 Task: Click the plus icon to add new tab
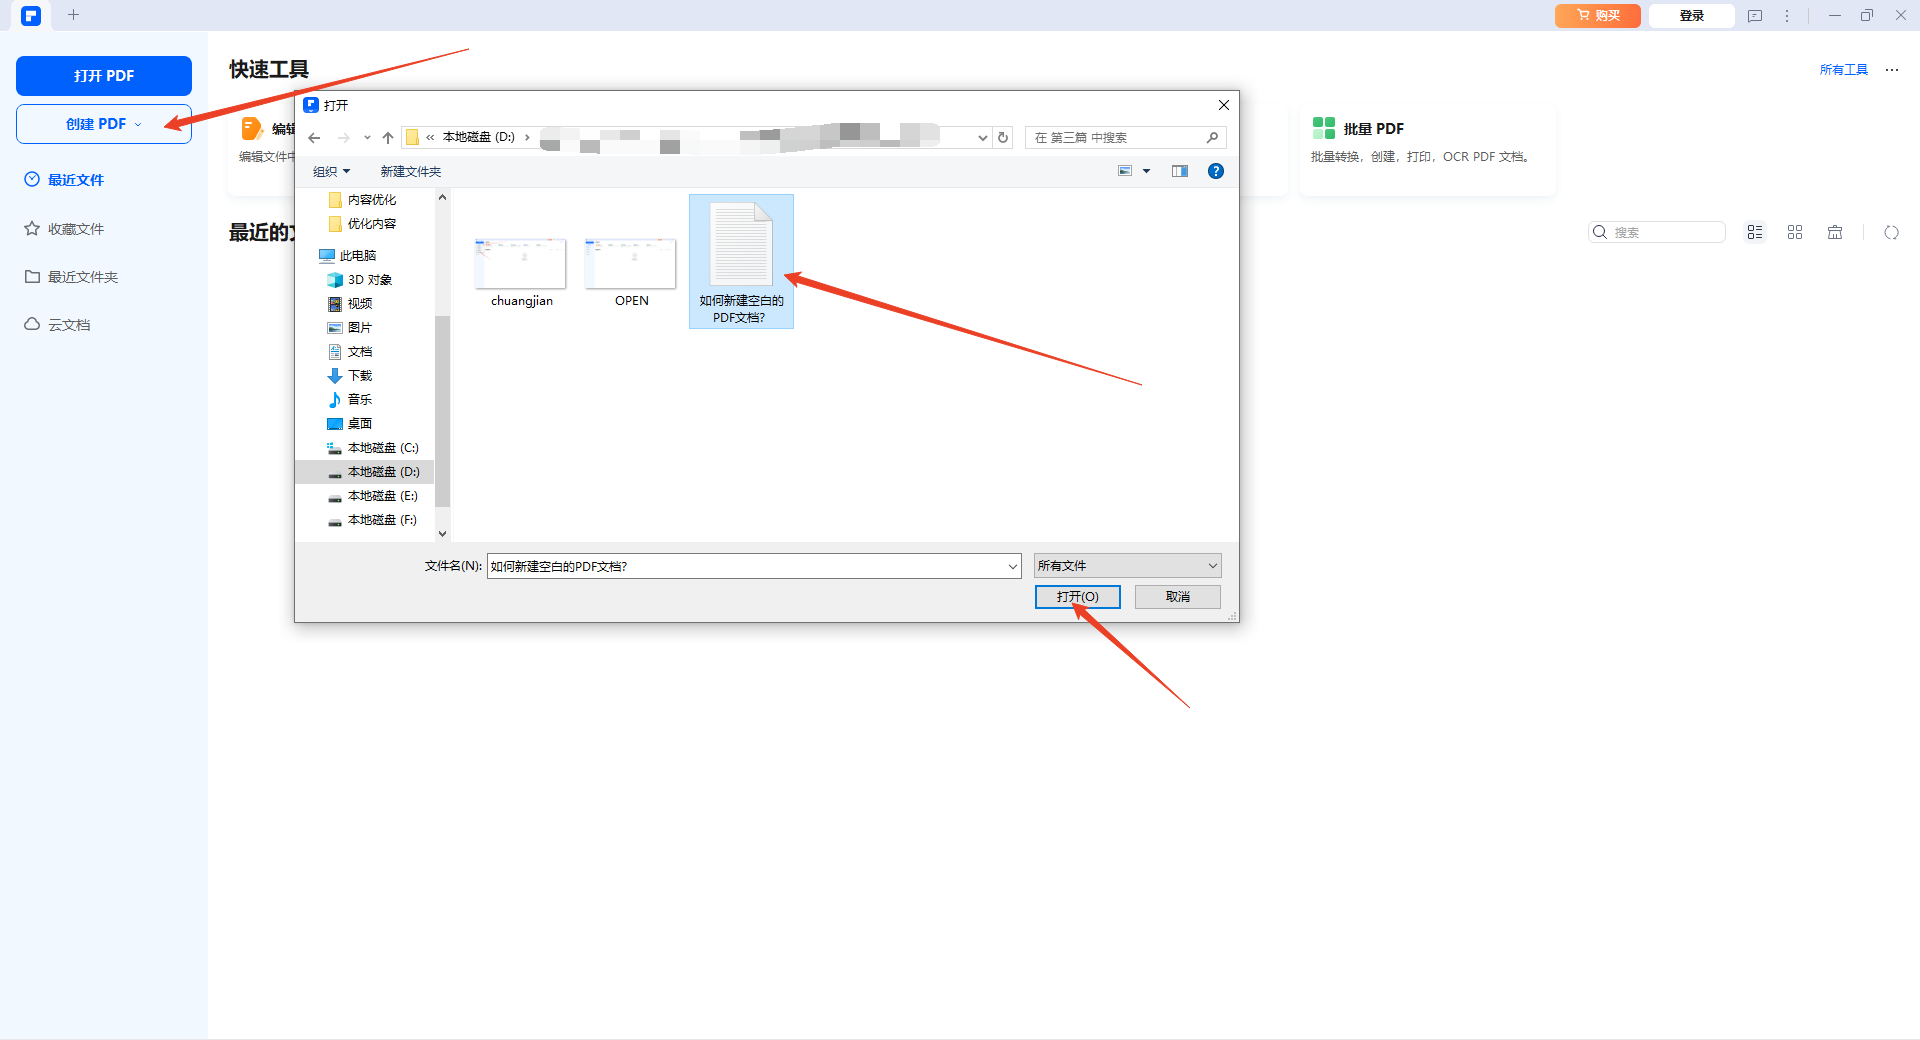pyautogui.click(x=73, y=15)
